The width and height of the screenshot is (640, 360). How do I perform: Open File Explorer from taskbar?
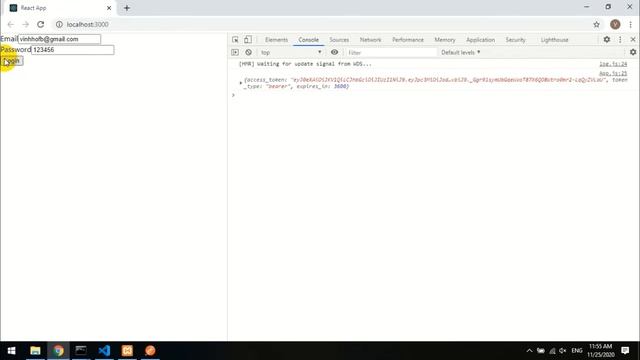pyautogui.click(x=35, y=351)
